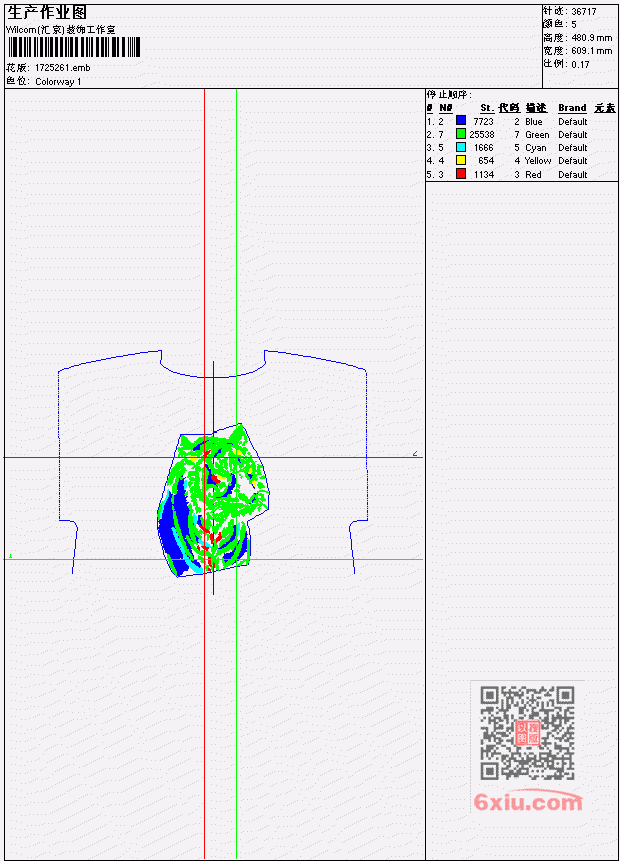Choose the red swatch next to 1134
The image size is (620, 861).
tap(461, 174)
